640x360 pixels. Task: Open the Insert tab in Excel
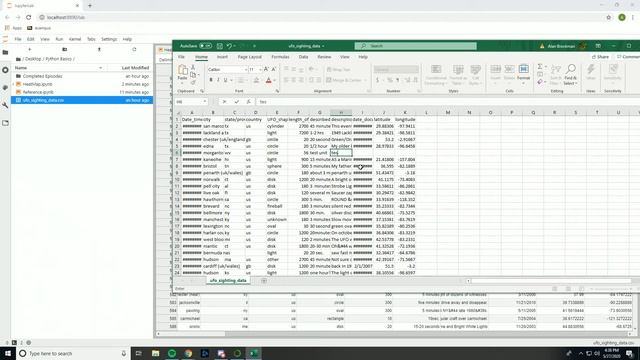222,57
